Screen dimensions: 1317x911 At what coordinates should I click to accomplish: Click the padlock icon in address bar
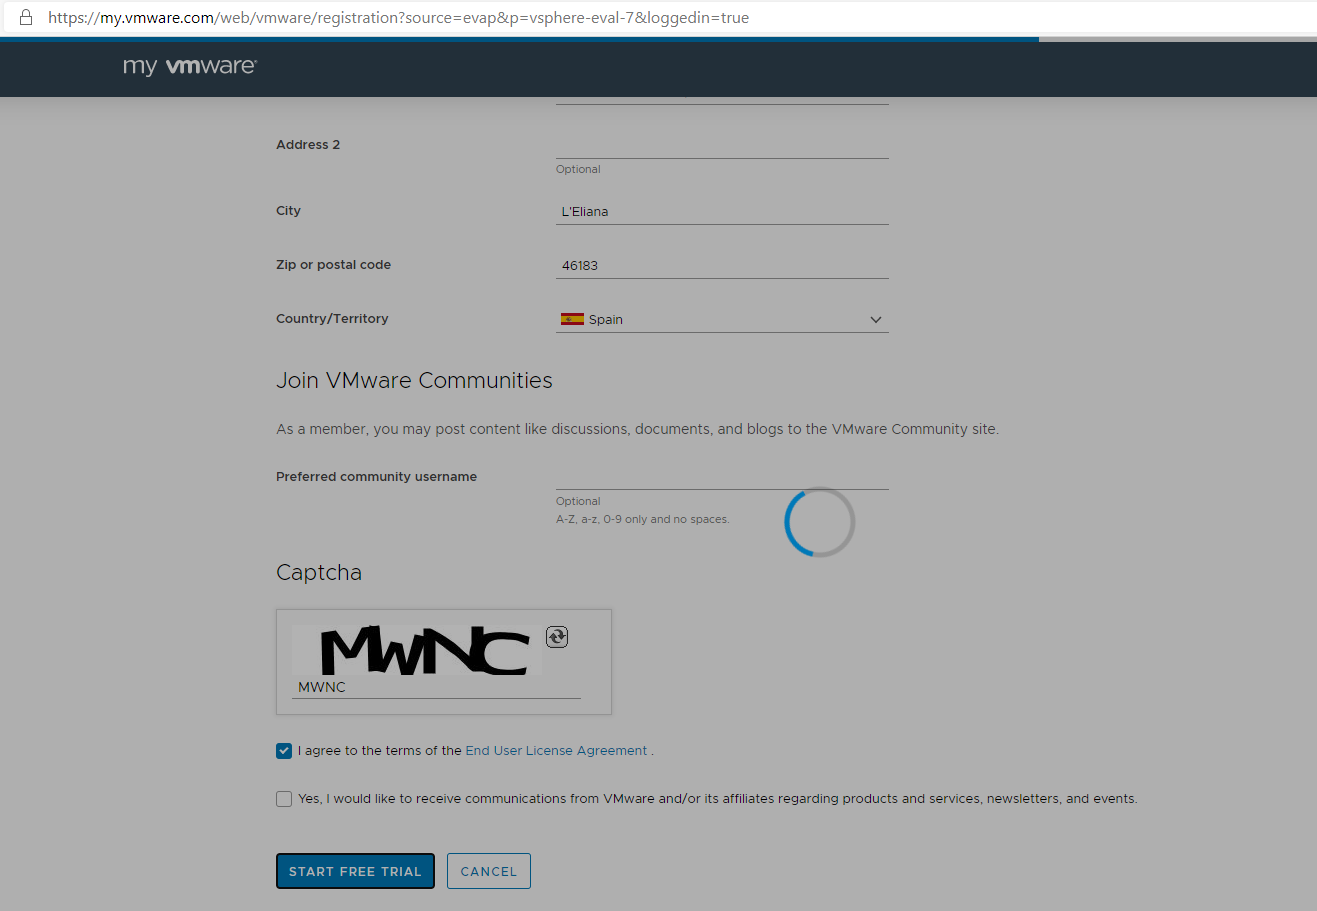26,17
